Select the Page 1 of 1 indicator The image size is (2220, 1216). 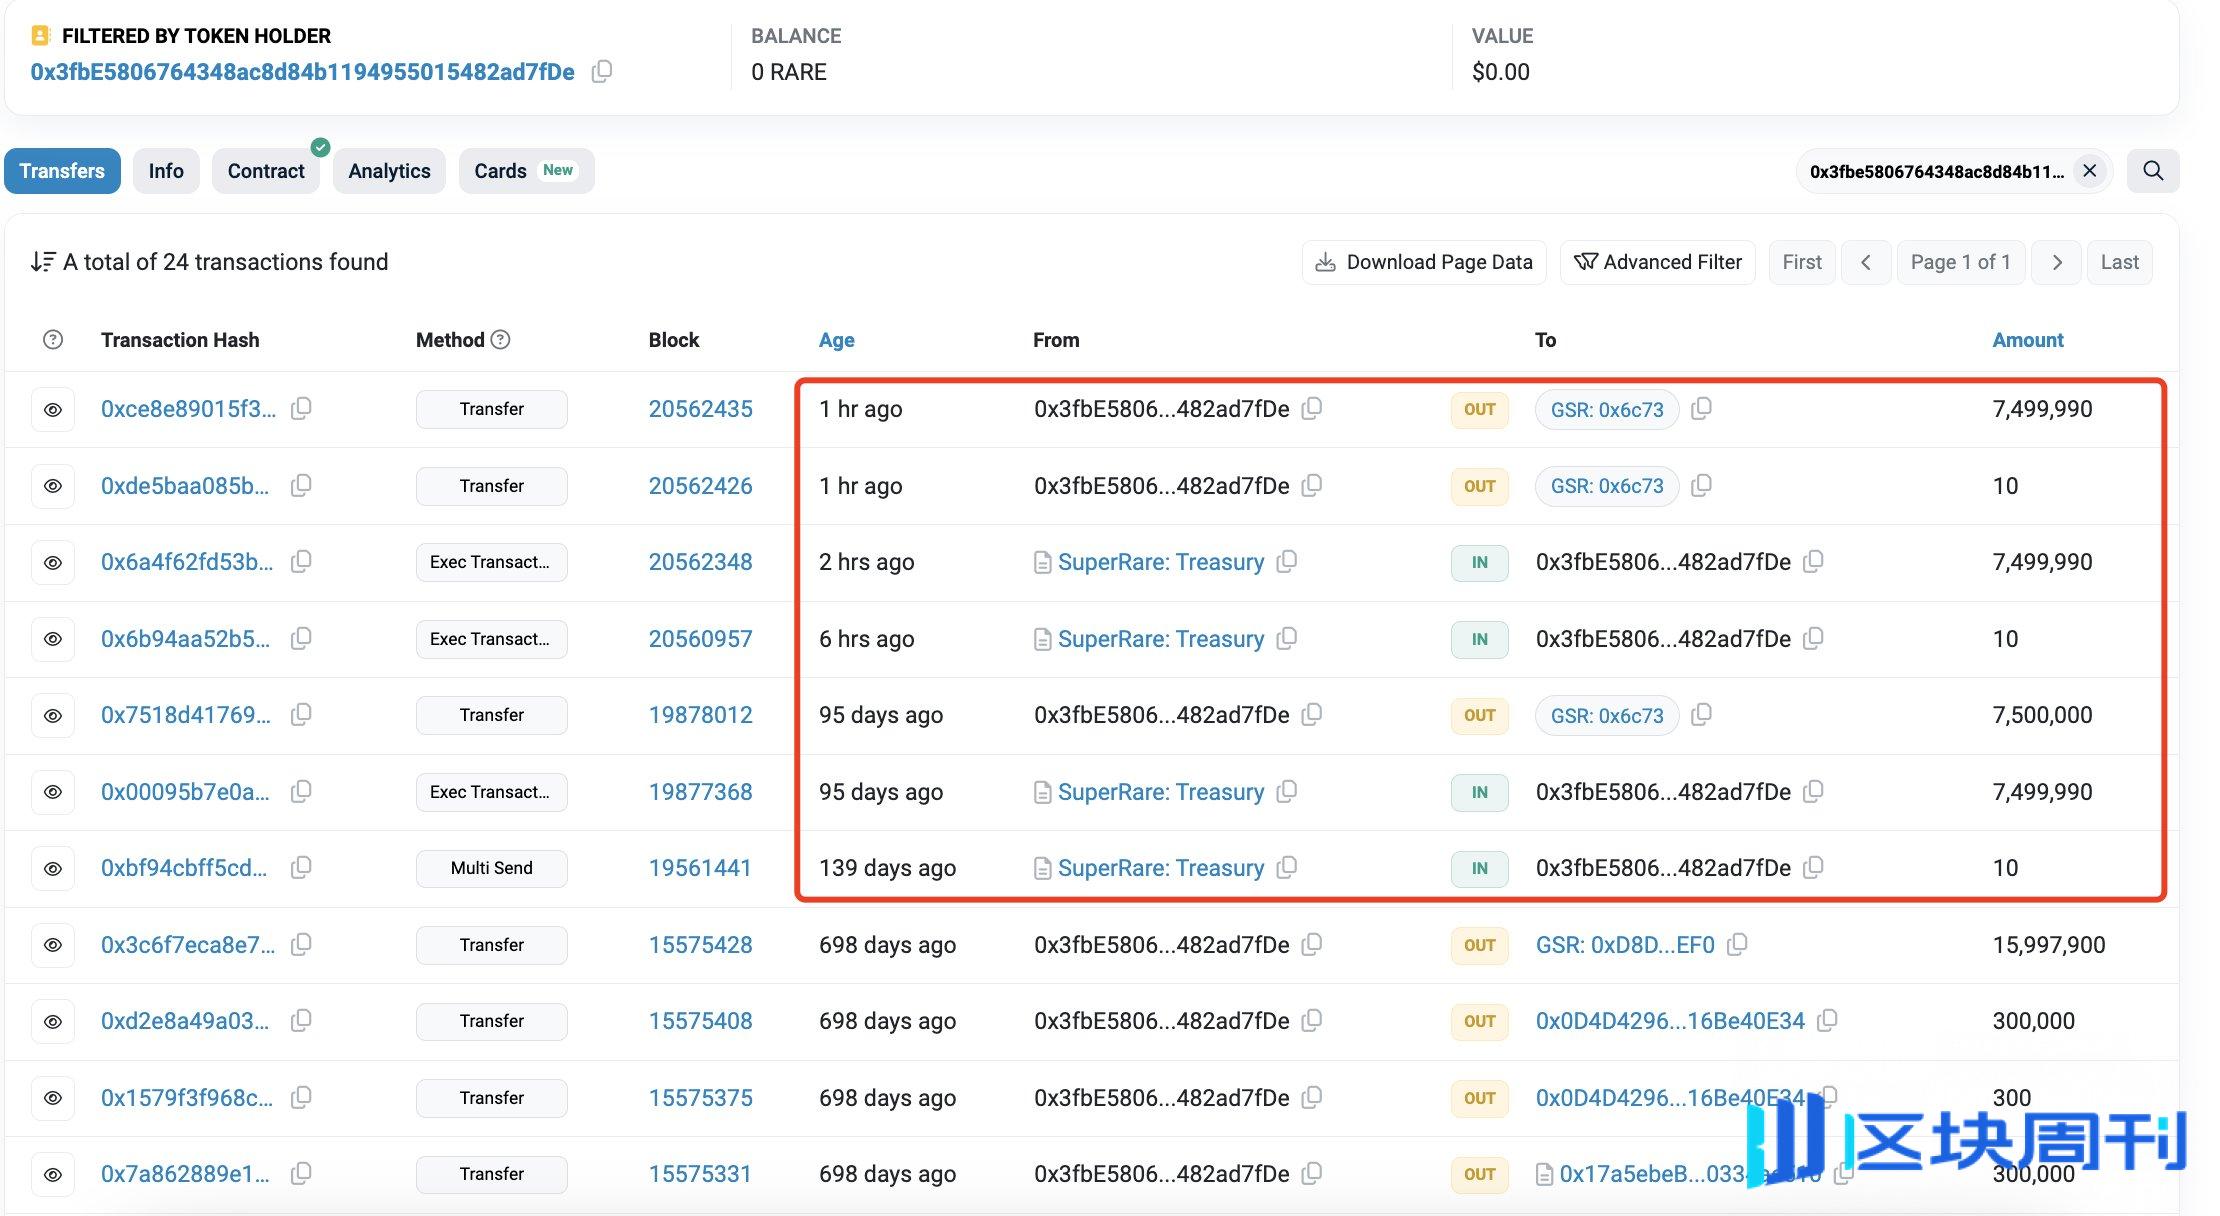pos(1961,262)
